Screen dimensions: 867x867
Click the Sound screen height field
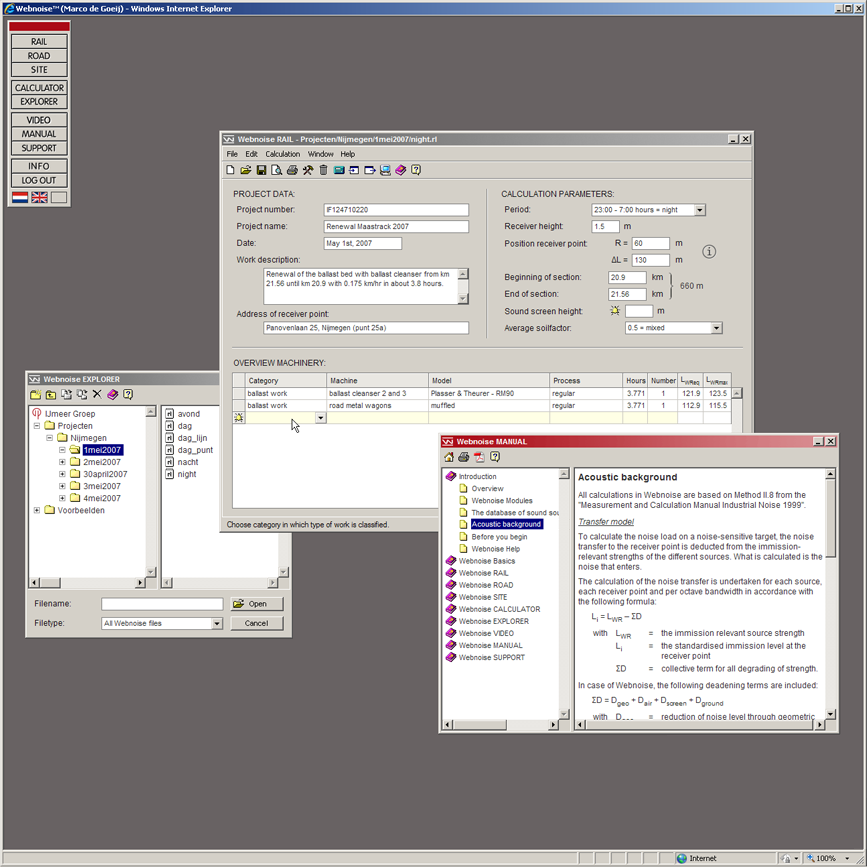point(639,311)
